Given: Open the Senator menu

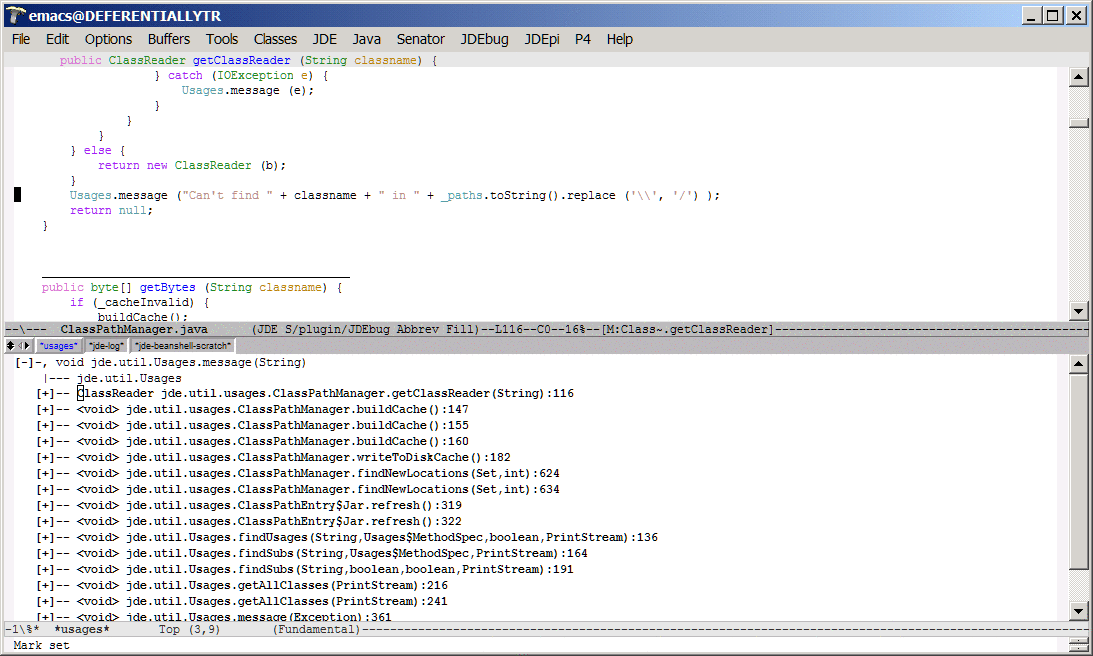Looking at the screenshot, I should [x=420, y=39].
